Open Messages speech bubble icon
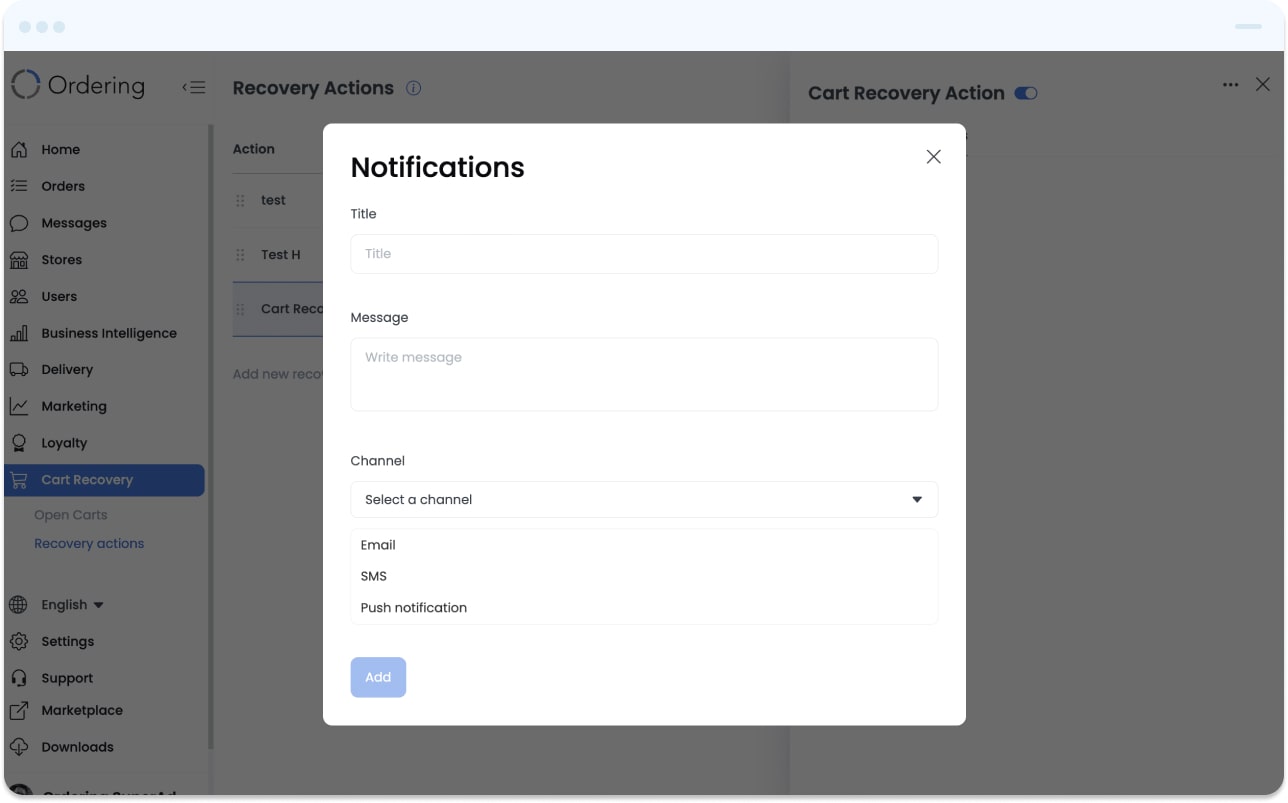 [18, 223]
